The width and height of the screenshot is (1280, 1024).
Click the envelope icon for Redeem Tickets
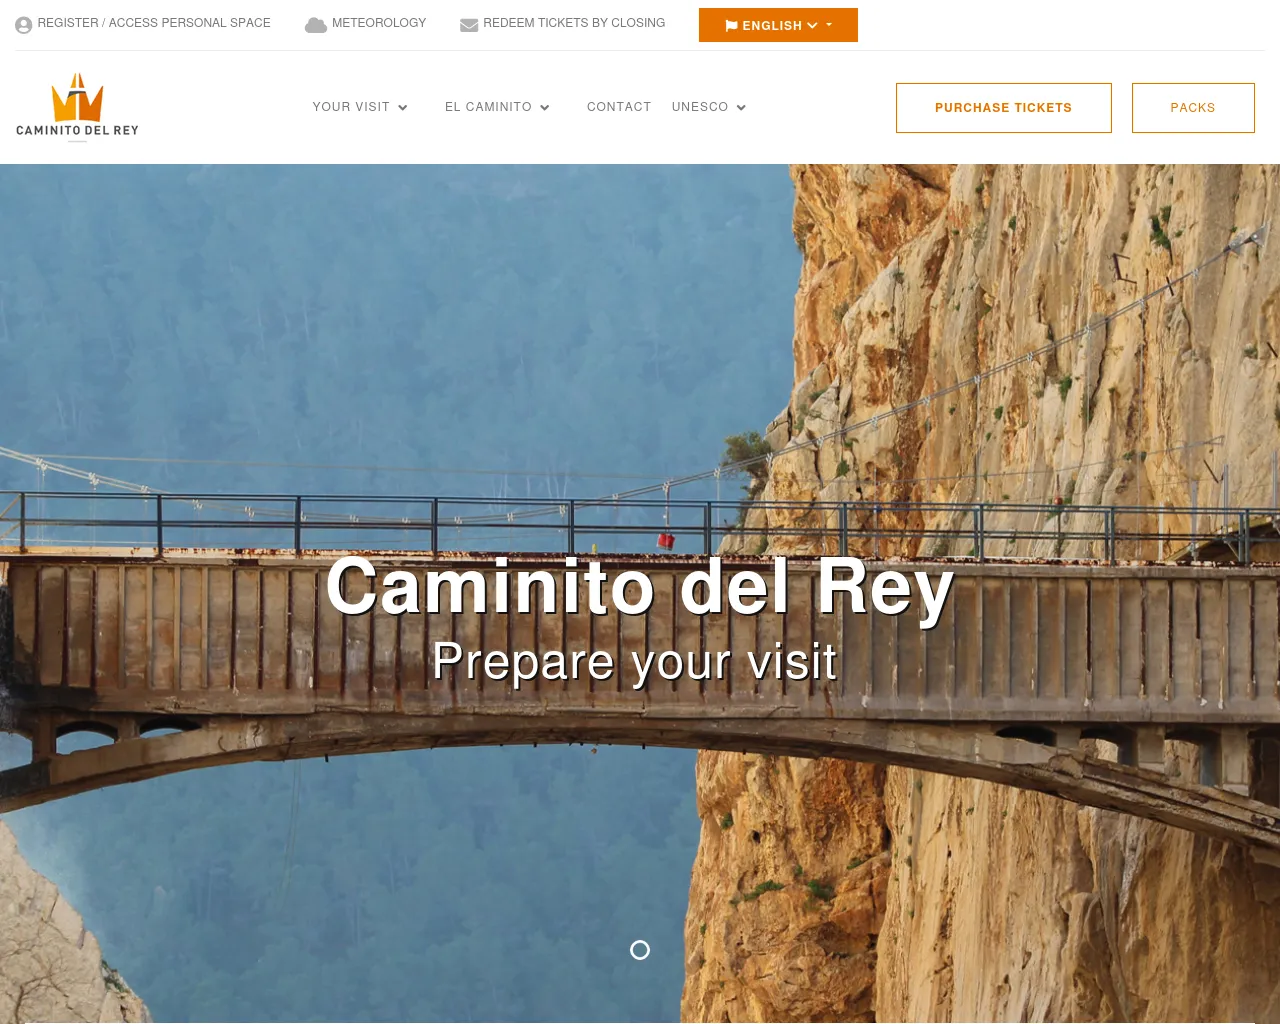coord(469,25)
